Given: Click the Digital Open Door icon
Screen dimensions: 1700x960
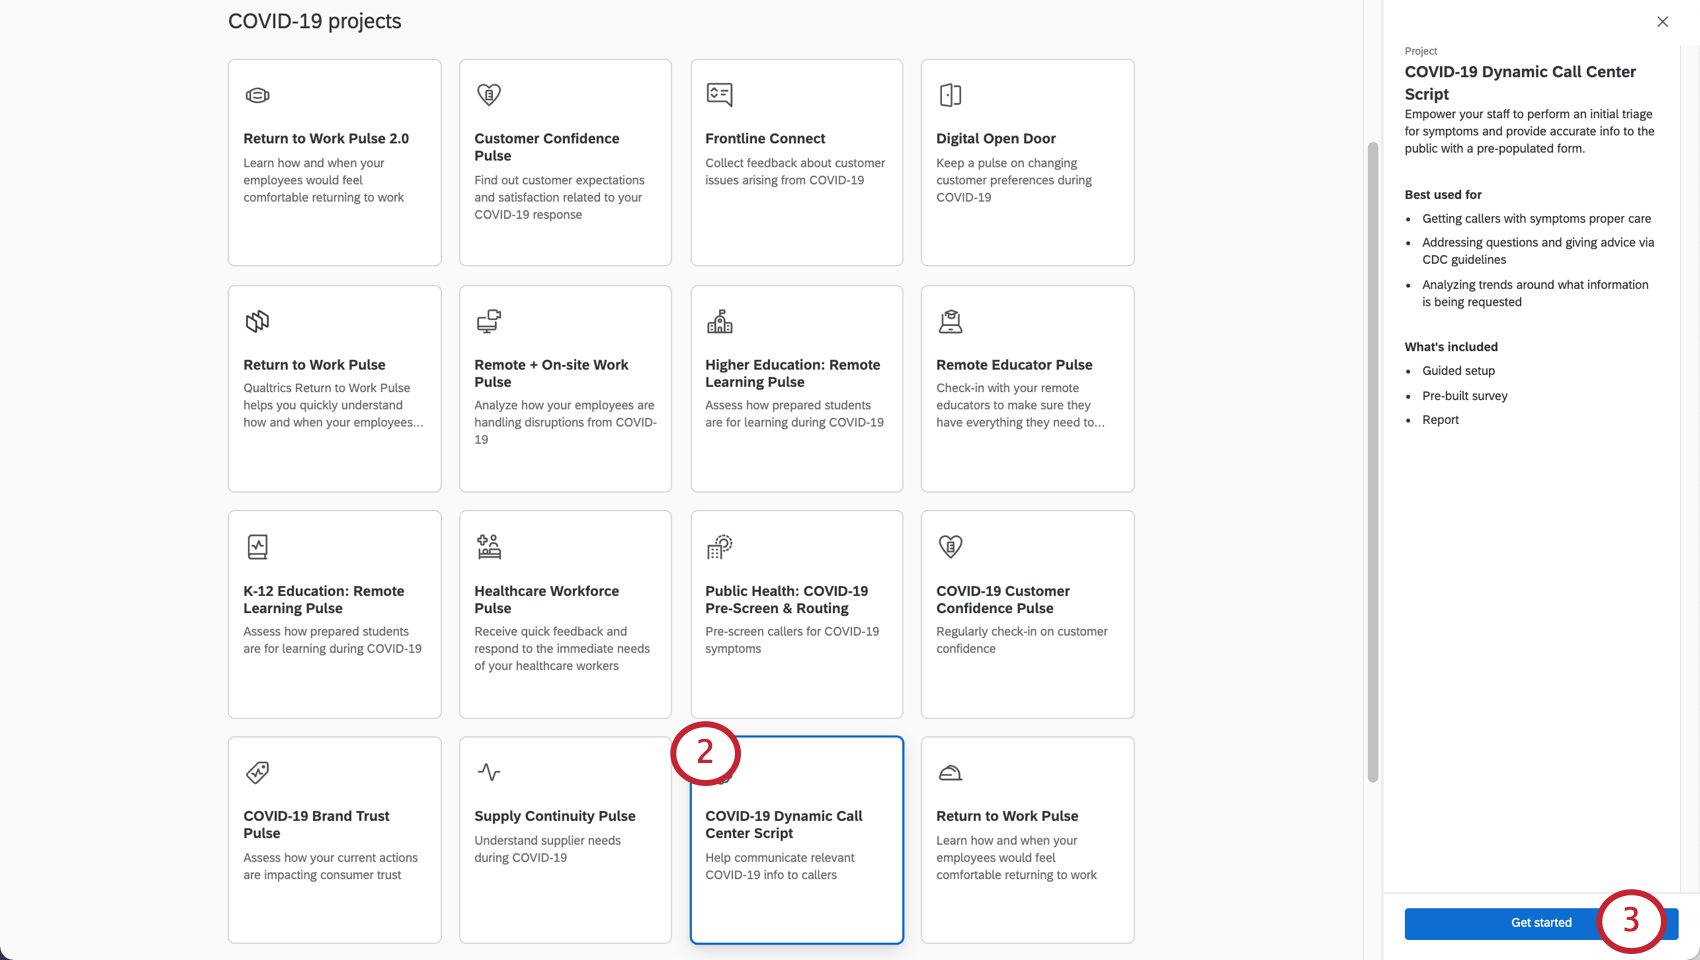Looking at the screenshot, I should point(950,95).
